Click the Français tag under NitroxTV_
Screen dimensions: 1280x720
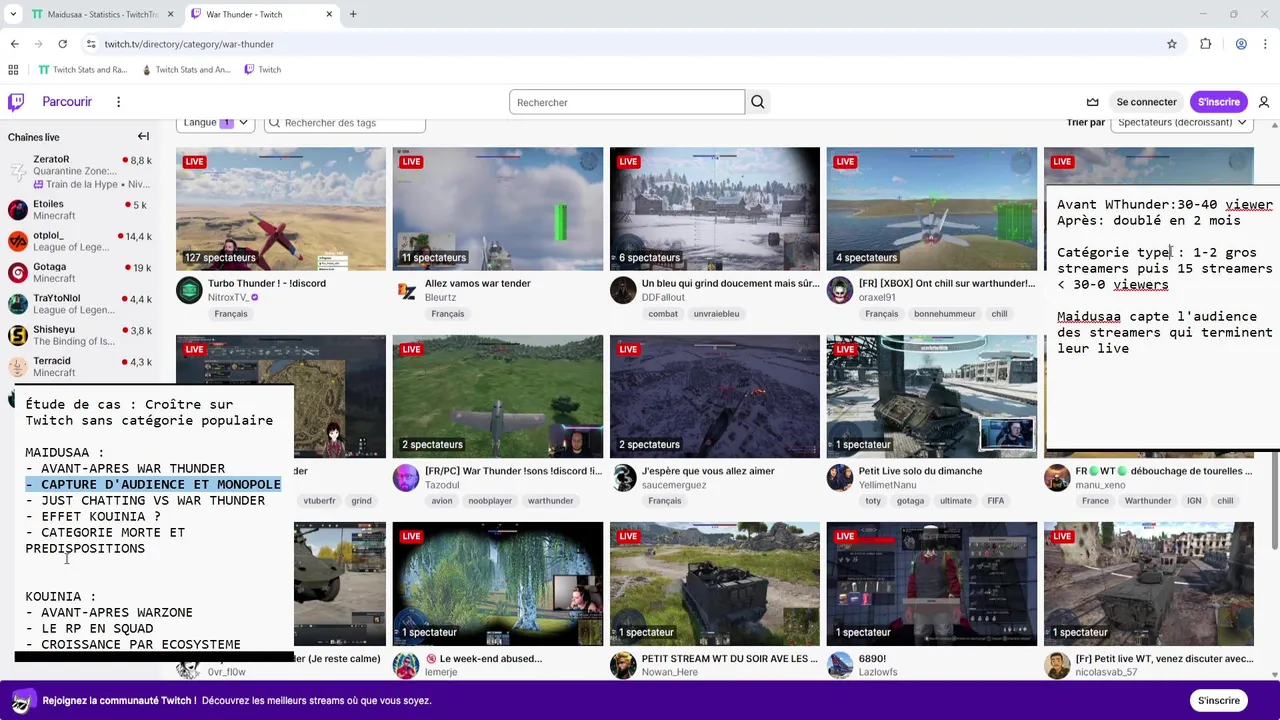tap(231, 314)
